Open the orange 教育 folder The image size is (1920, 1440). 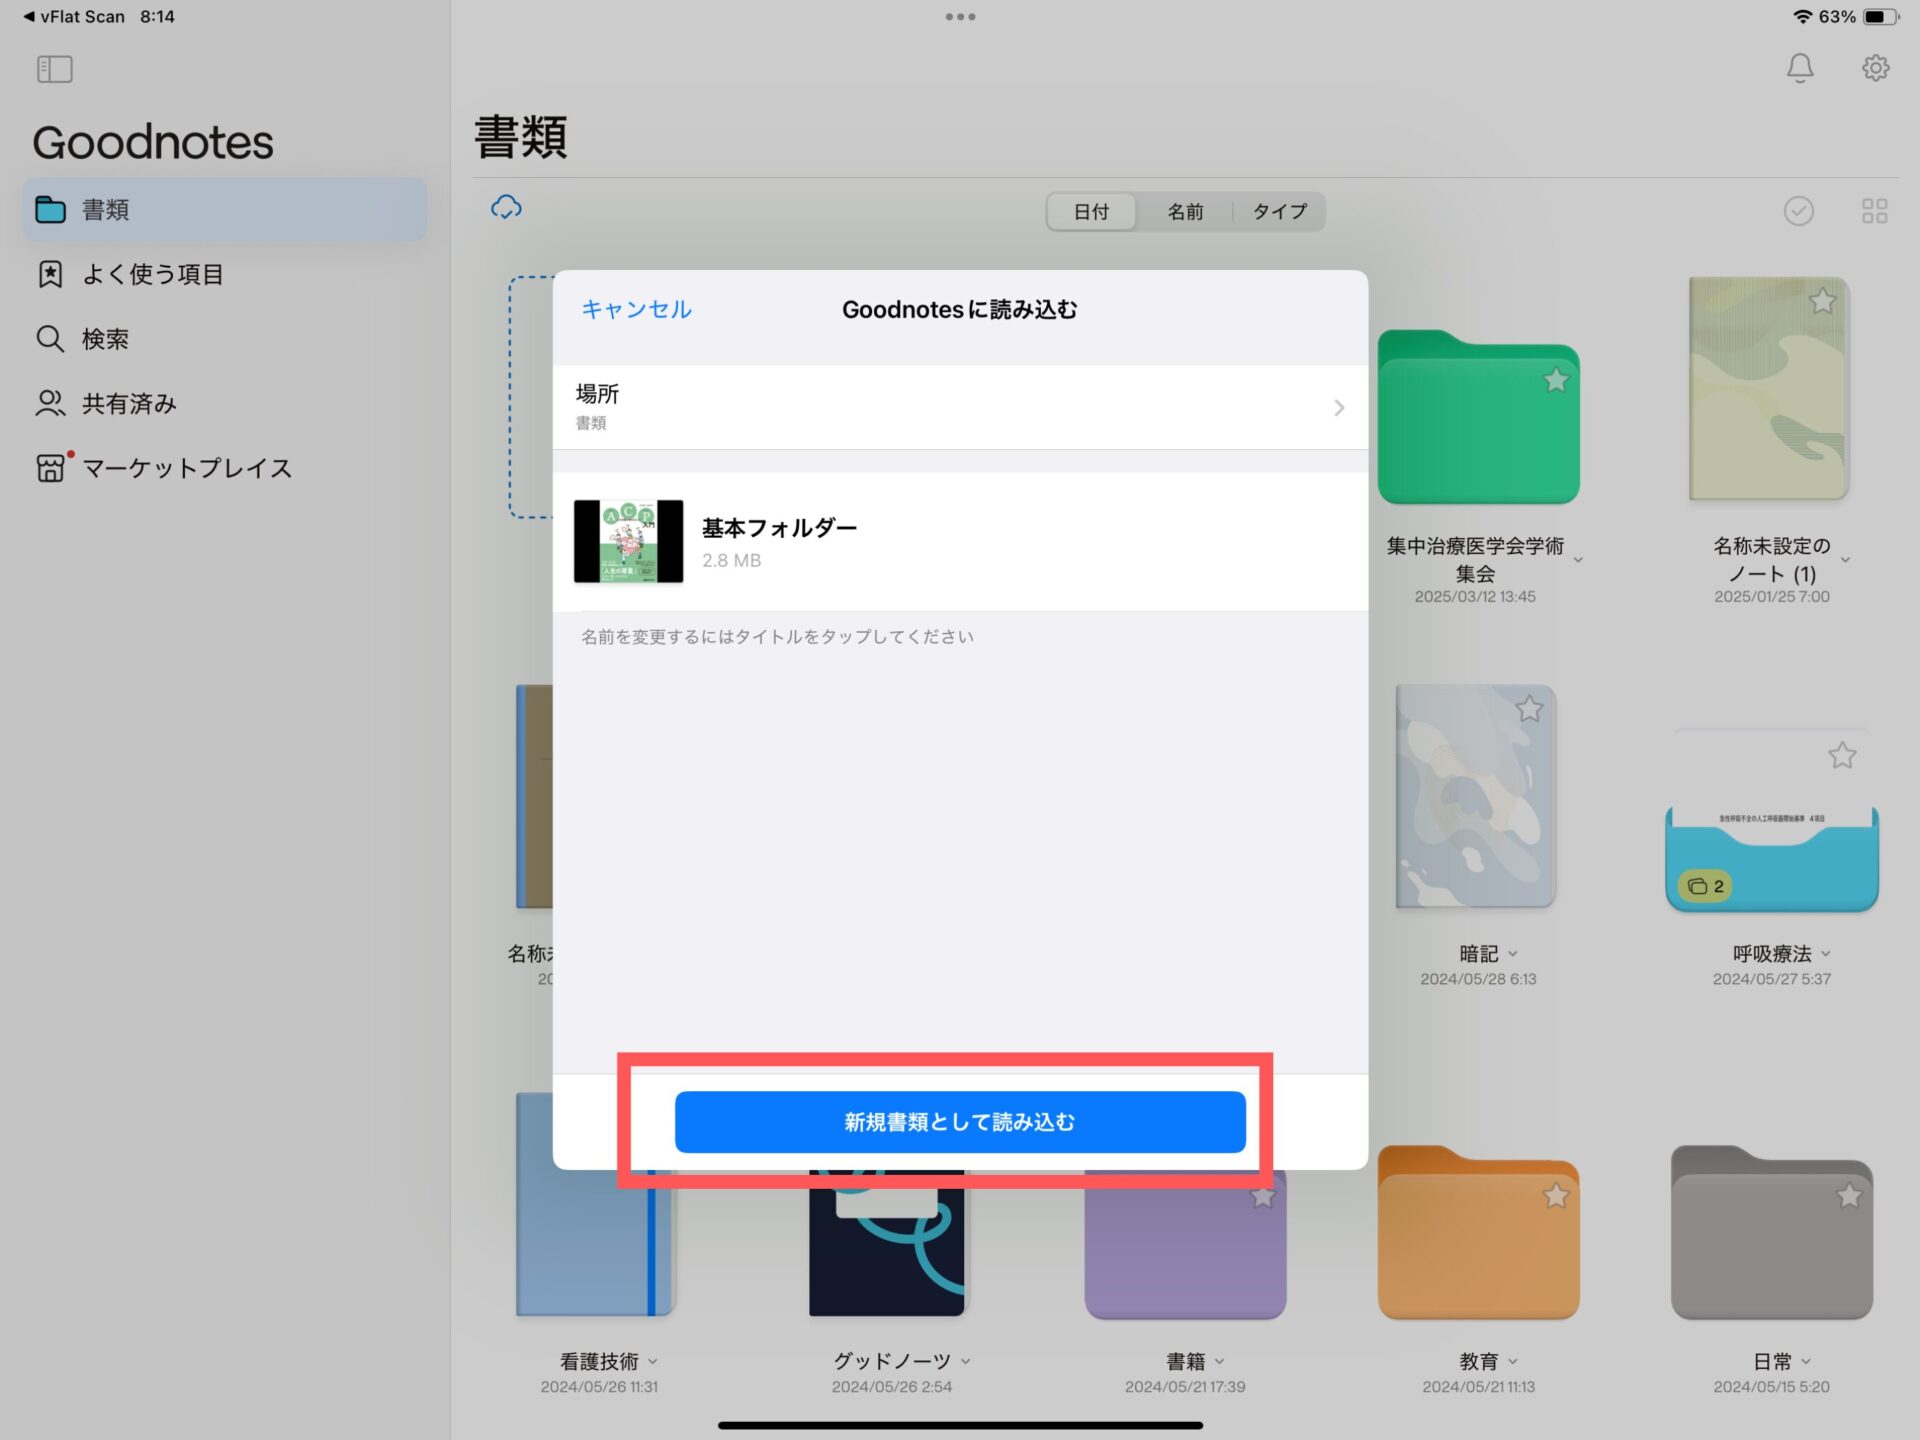(1478, 1232)
